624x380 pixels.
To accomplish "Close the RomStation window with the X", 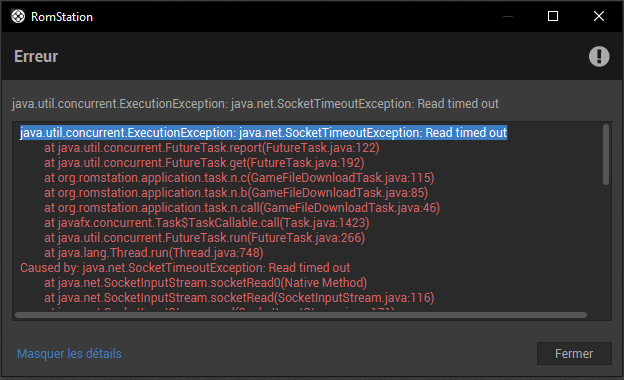I will point(599,16).
